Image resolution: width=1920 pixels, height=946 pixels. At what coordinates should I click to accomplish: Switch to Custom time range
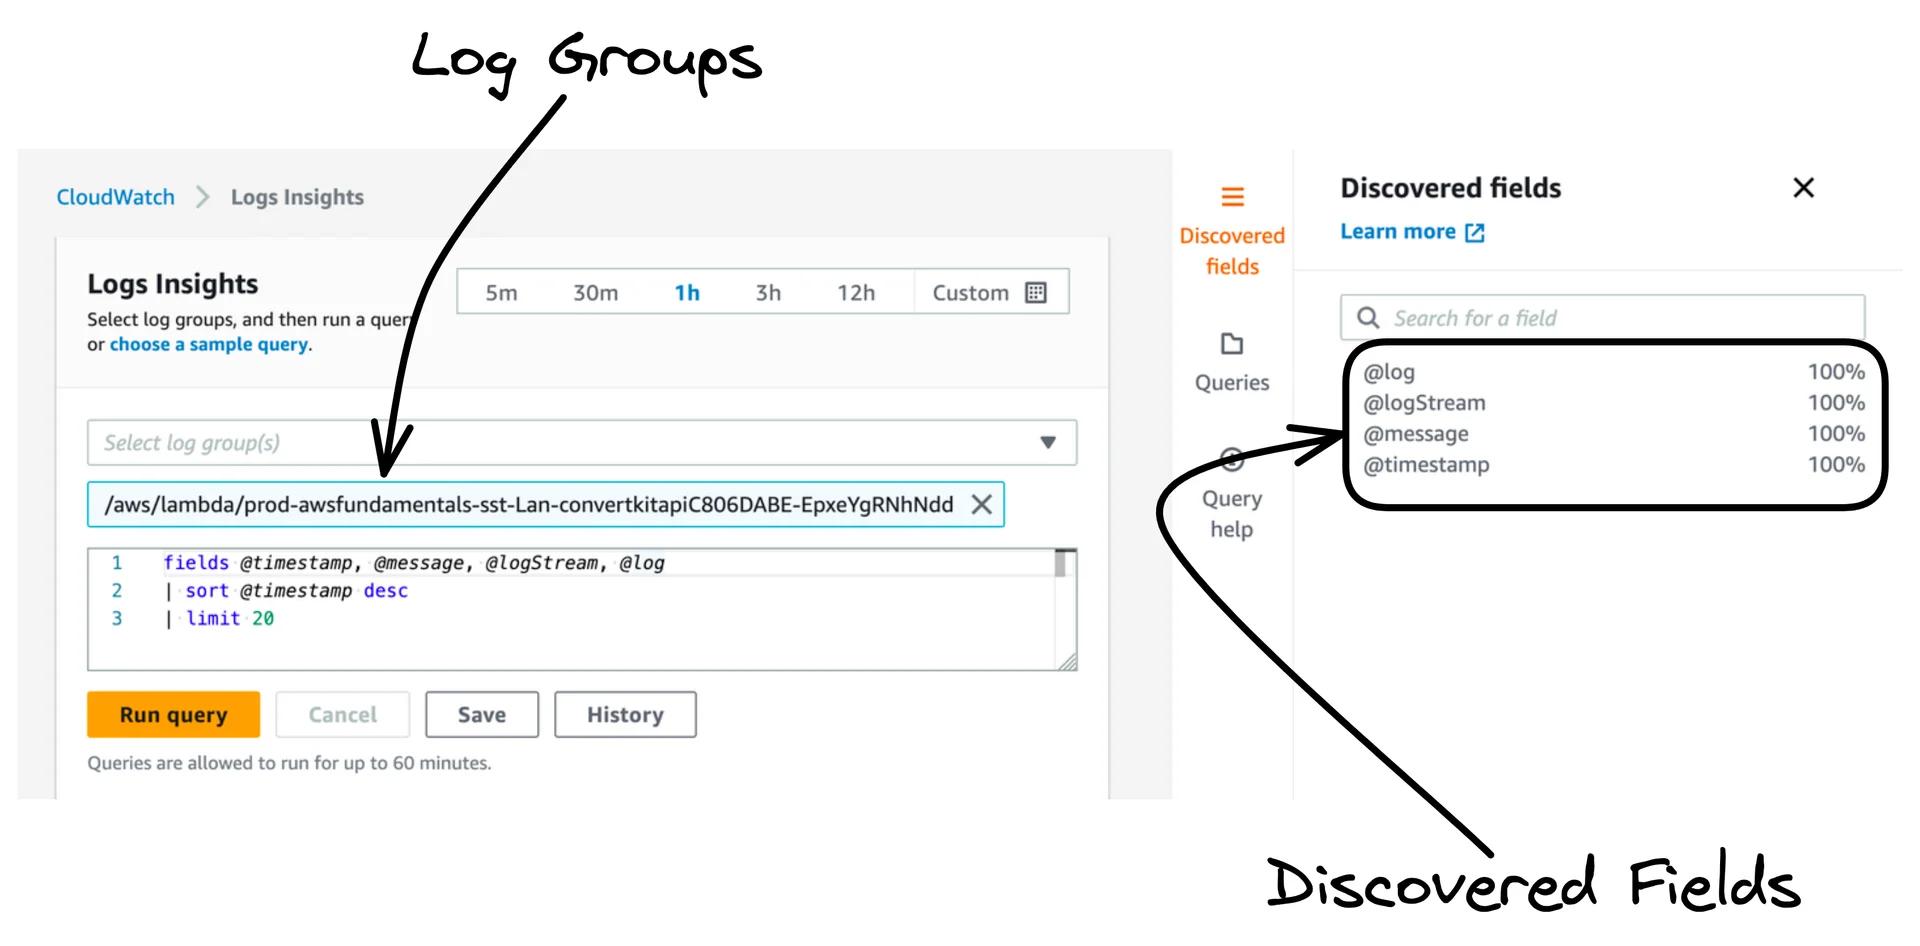tap(969, 292)
